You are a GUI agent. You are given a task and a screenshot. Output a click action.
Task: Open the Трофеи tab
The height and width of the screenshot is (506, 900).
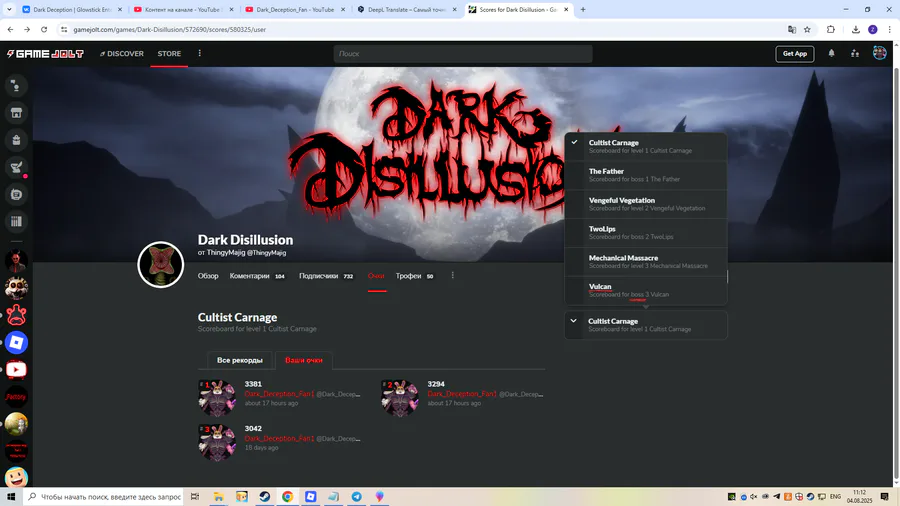[414, 276]
